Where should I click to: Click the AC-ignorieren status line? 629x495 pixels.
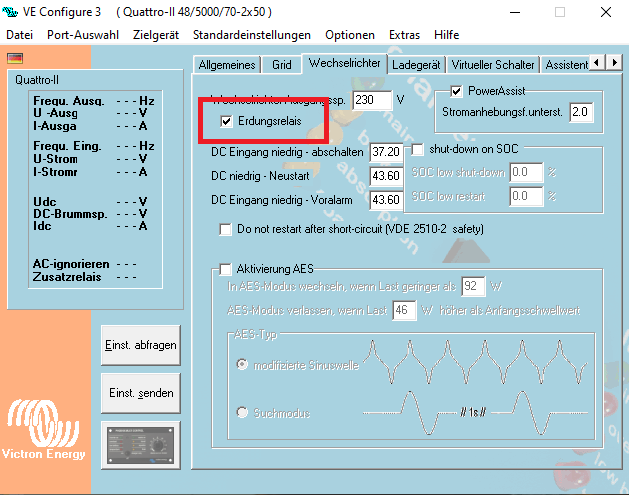(85, 264)
